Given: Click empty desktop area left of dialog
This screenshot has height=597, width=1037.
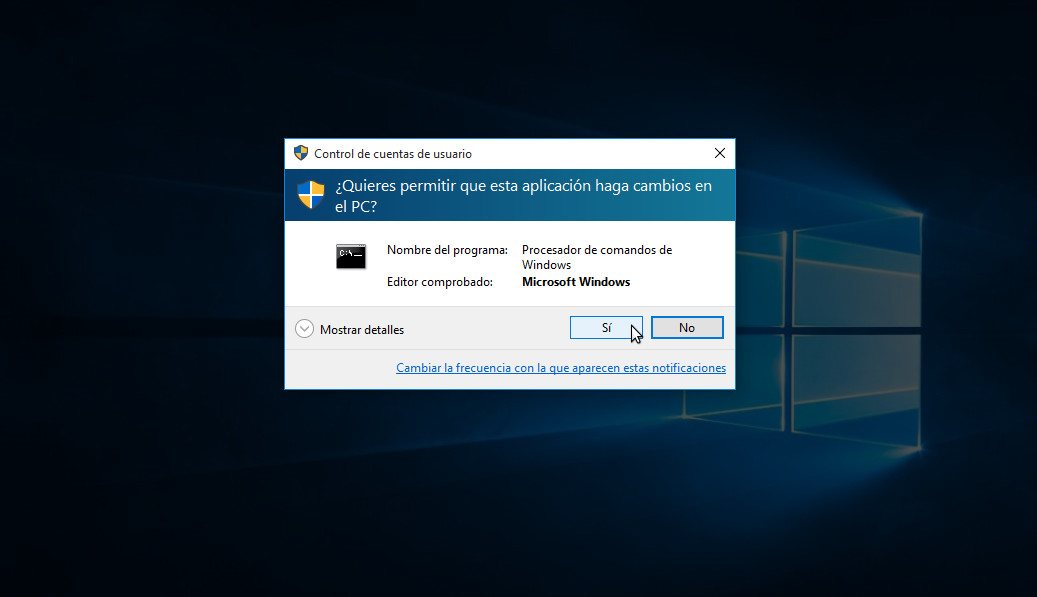Looking at the screenshot, I should pyautogui.click(x=140, y=300).
